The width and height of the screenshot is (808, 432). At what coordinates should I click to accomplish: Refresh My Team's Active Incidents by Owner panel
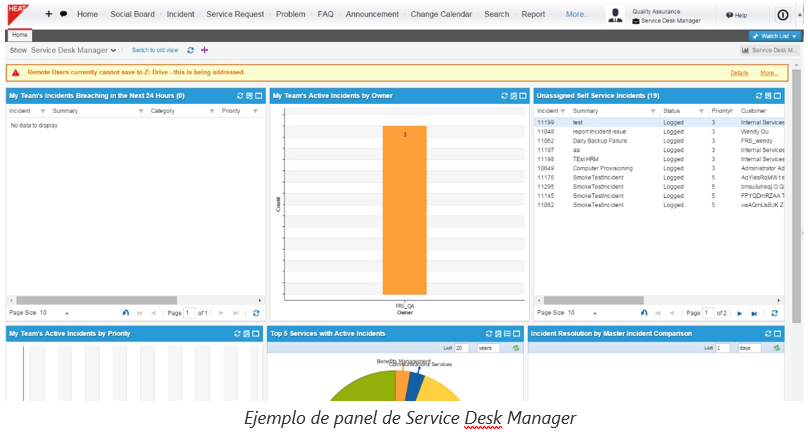(x=505, y=96)
